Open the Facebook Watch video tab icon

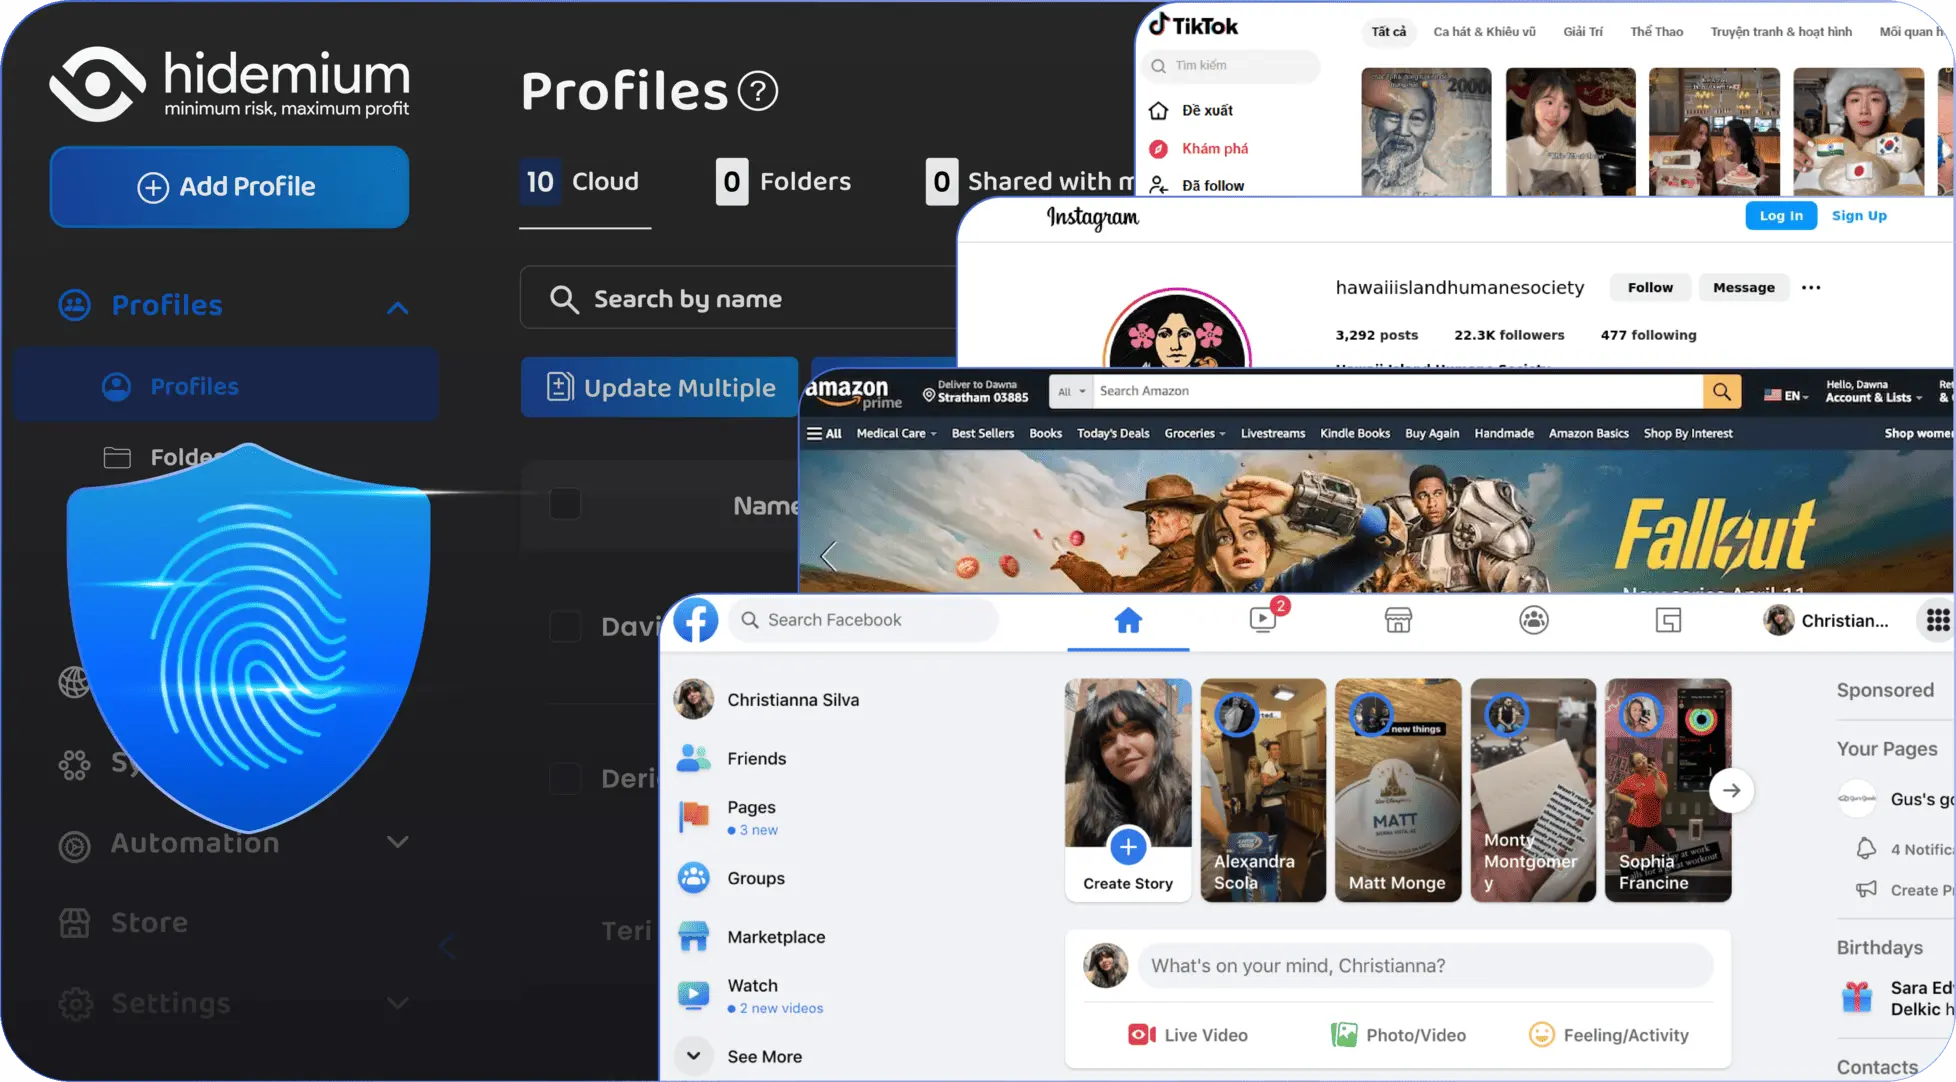(x=1264, y=621)
